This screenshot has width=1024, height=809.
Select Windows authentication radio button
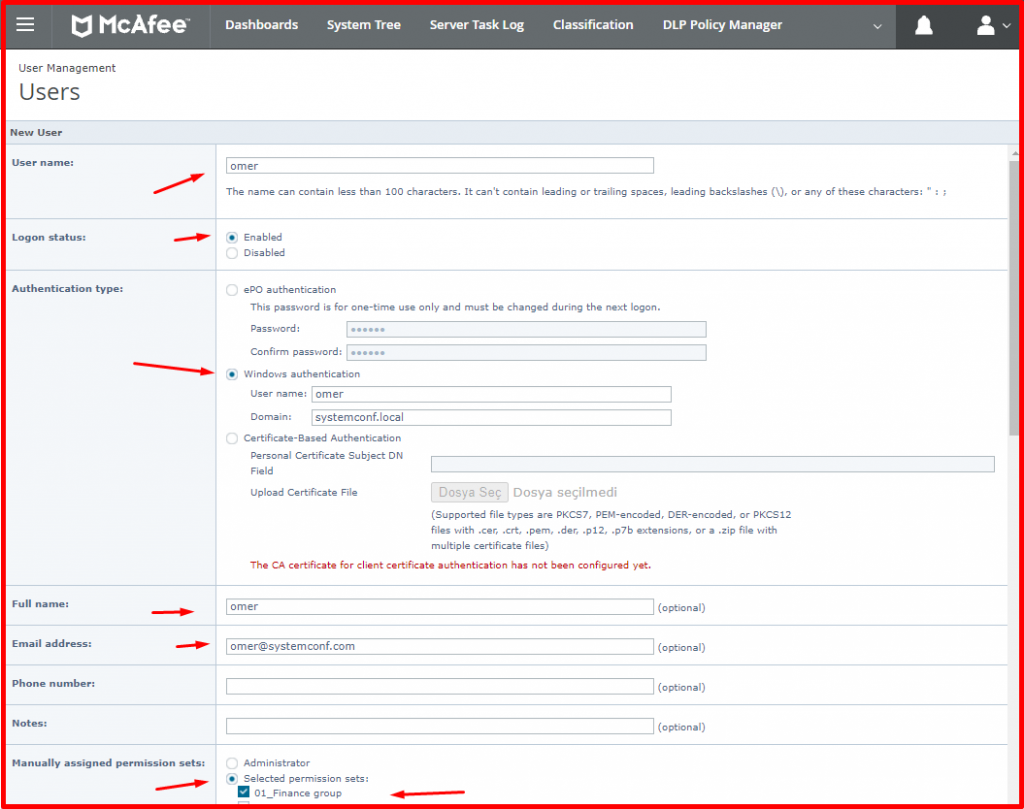(x=231, y=374)
